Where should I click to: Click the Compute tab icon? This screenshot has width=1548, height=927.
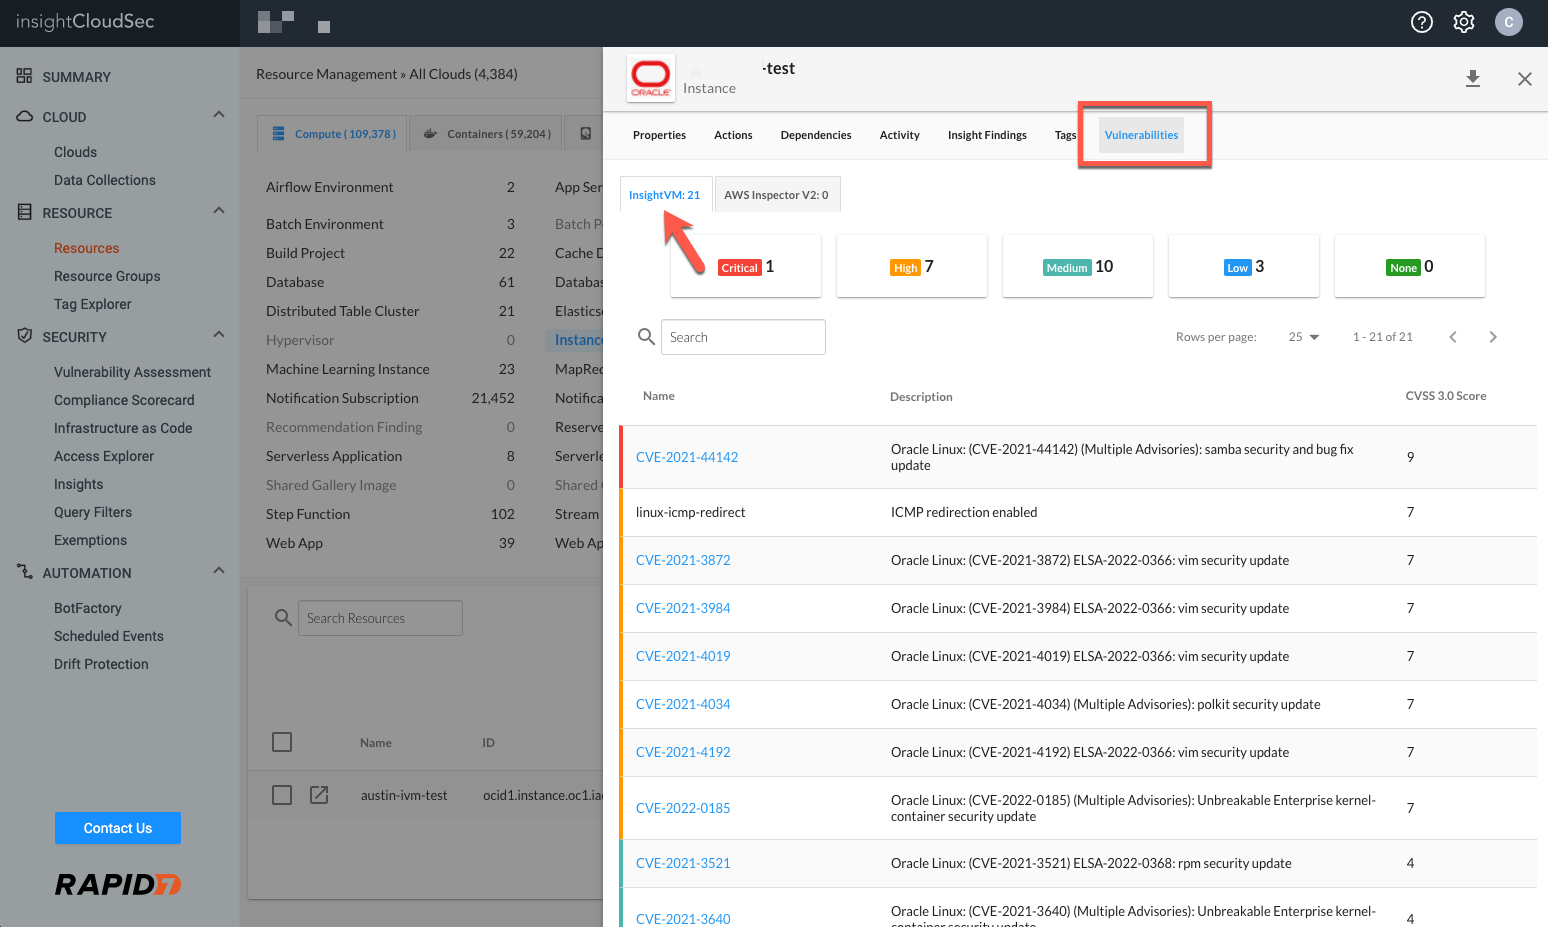pos(279,133)
